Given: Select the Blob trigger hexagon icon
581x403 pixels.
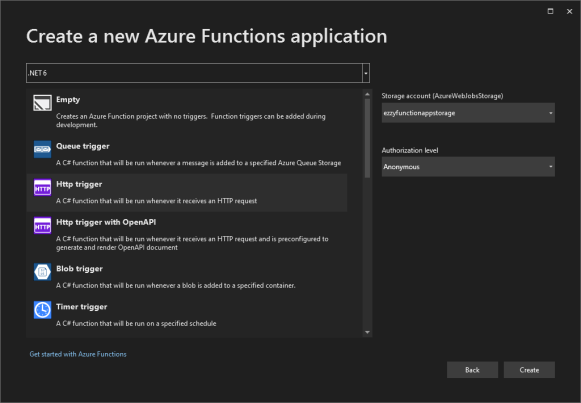Looking at the screenshot, I should [42, 272].
